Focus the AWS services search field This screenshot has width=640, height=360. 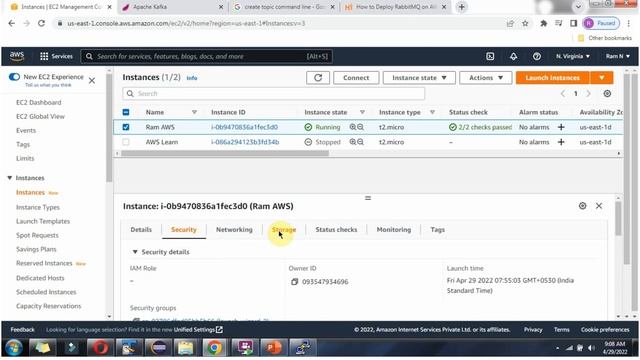[207, 56]
